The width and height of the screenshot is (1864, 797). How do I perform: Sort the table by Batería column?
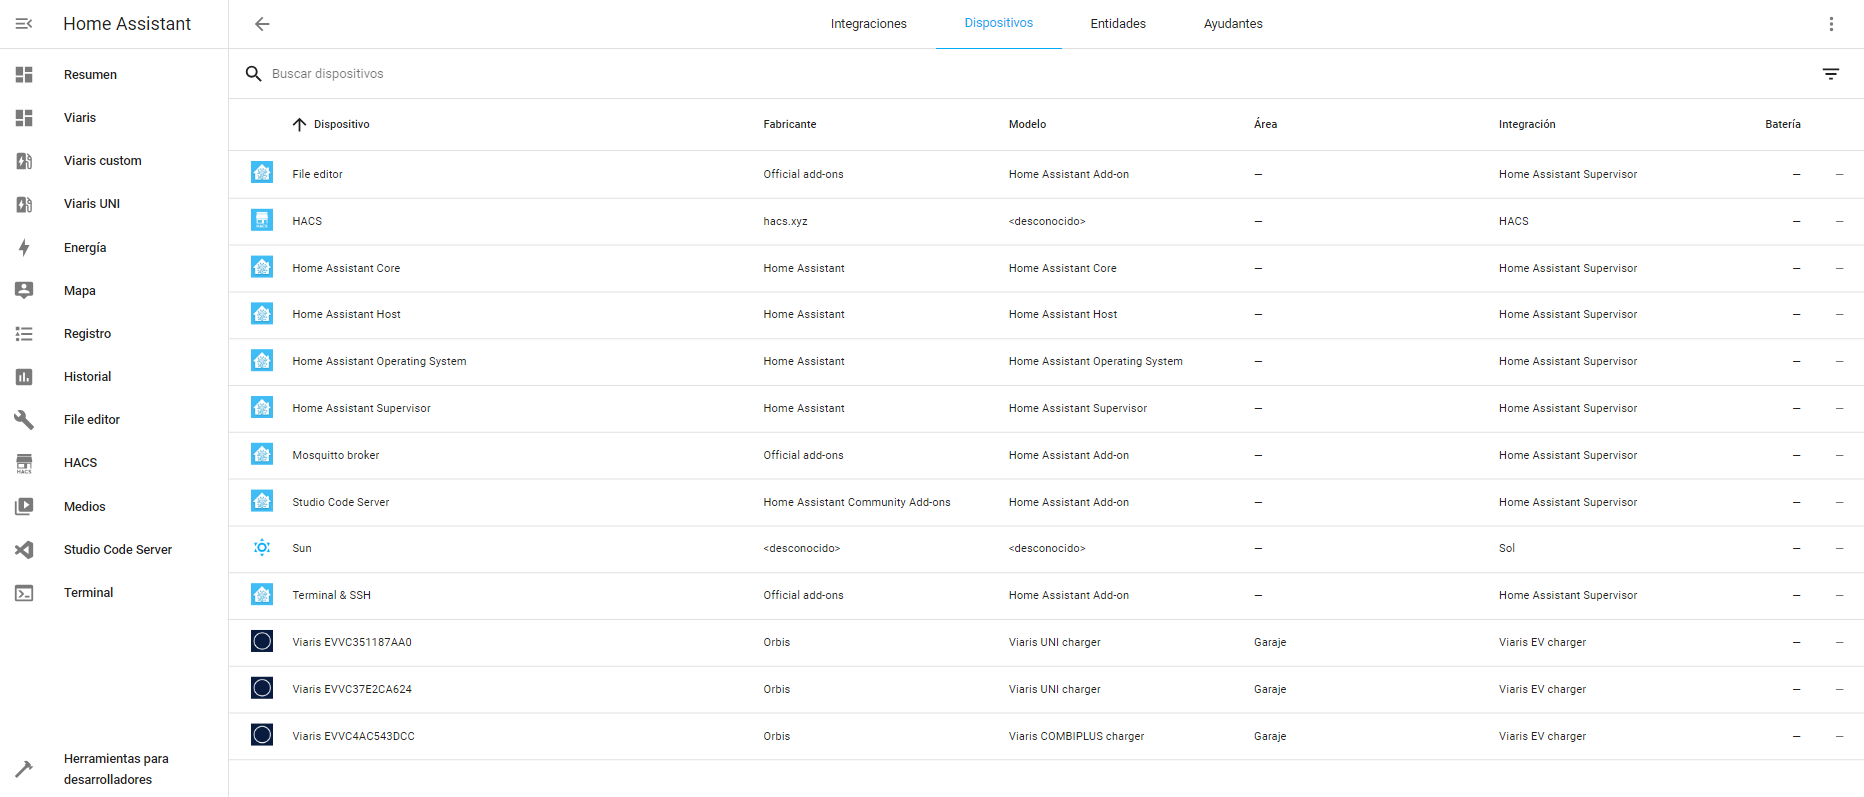pos(1783,124)
